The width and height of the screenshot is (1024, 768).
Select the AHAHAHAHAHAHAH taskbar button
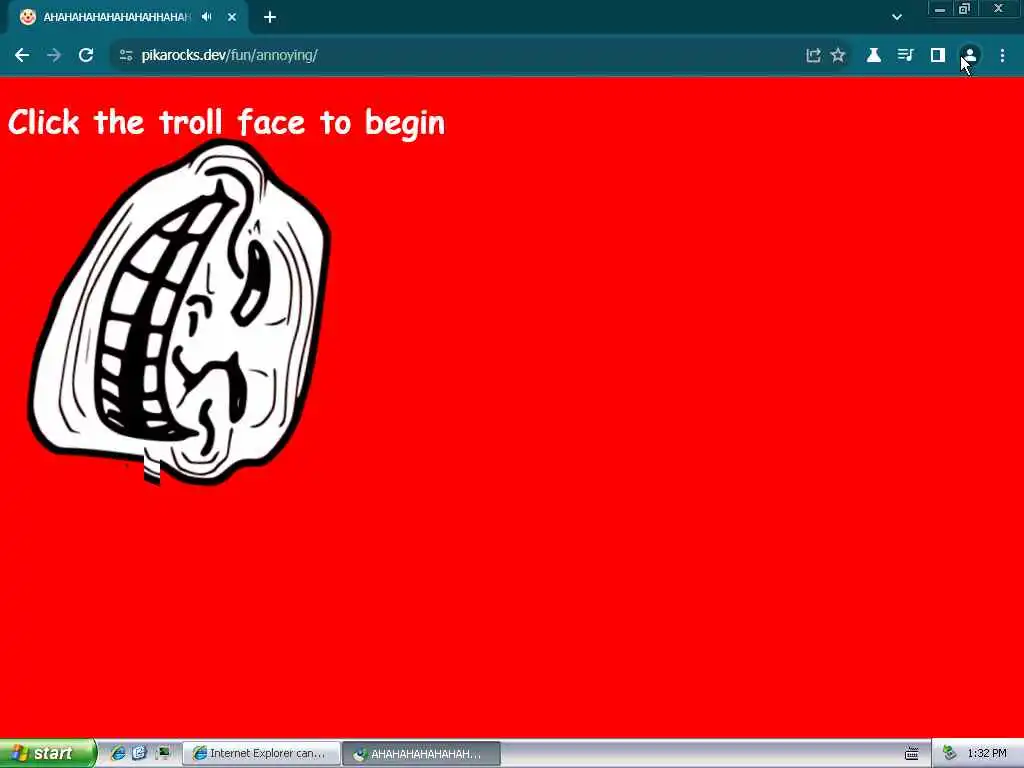[421, 754]
